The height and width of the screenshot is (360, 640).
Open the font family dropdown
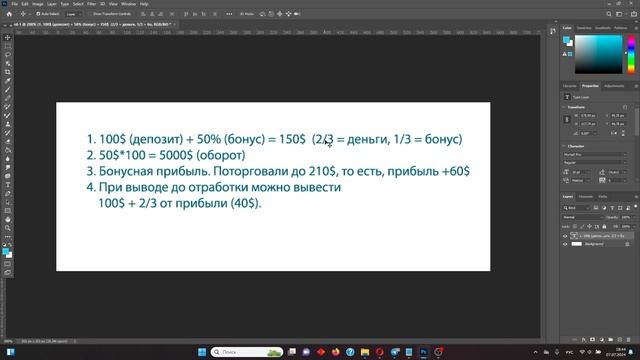[595, 154]
